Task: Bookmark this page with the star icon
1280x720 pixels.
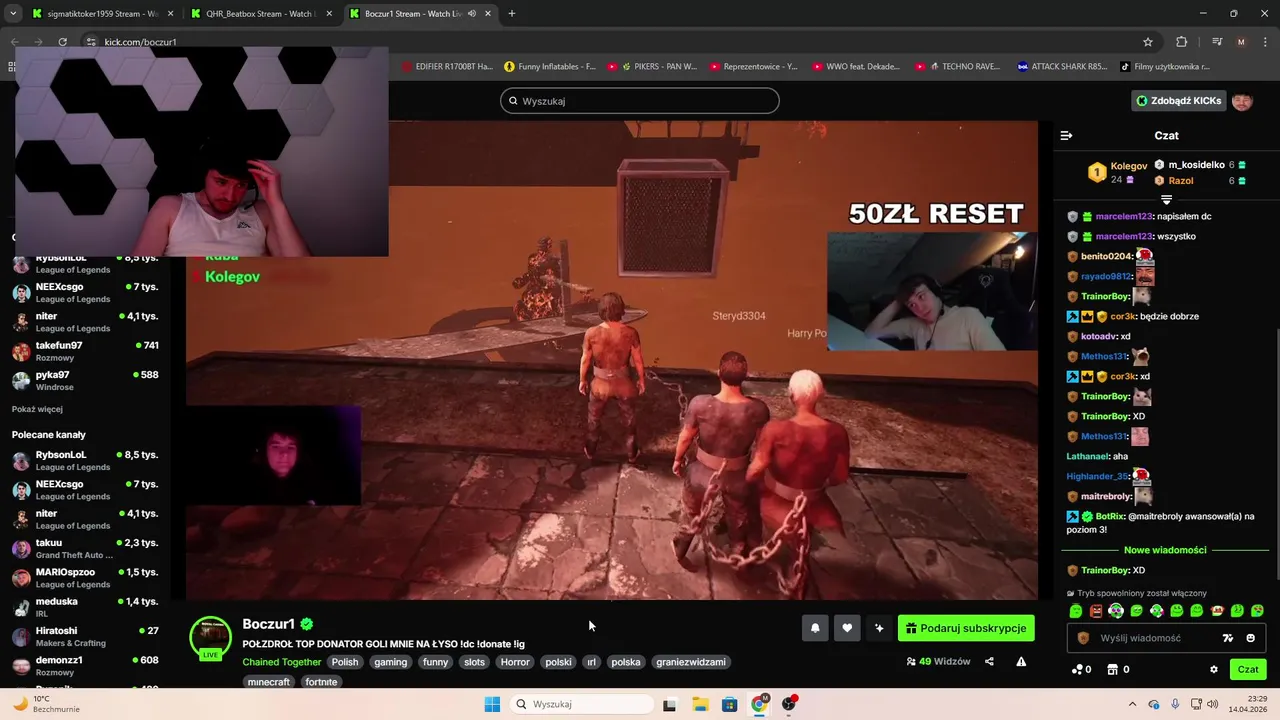Action: click(1148, 42)
